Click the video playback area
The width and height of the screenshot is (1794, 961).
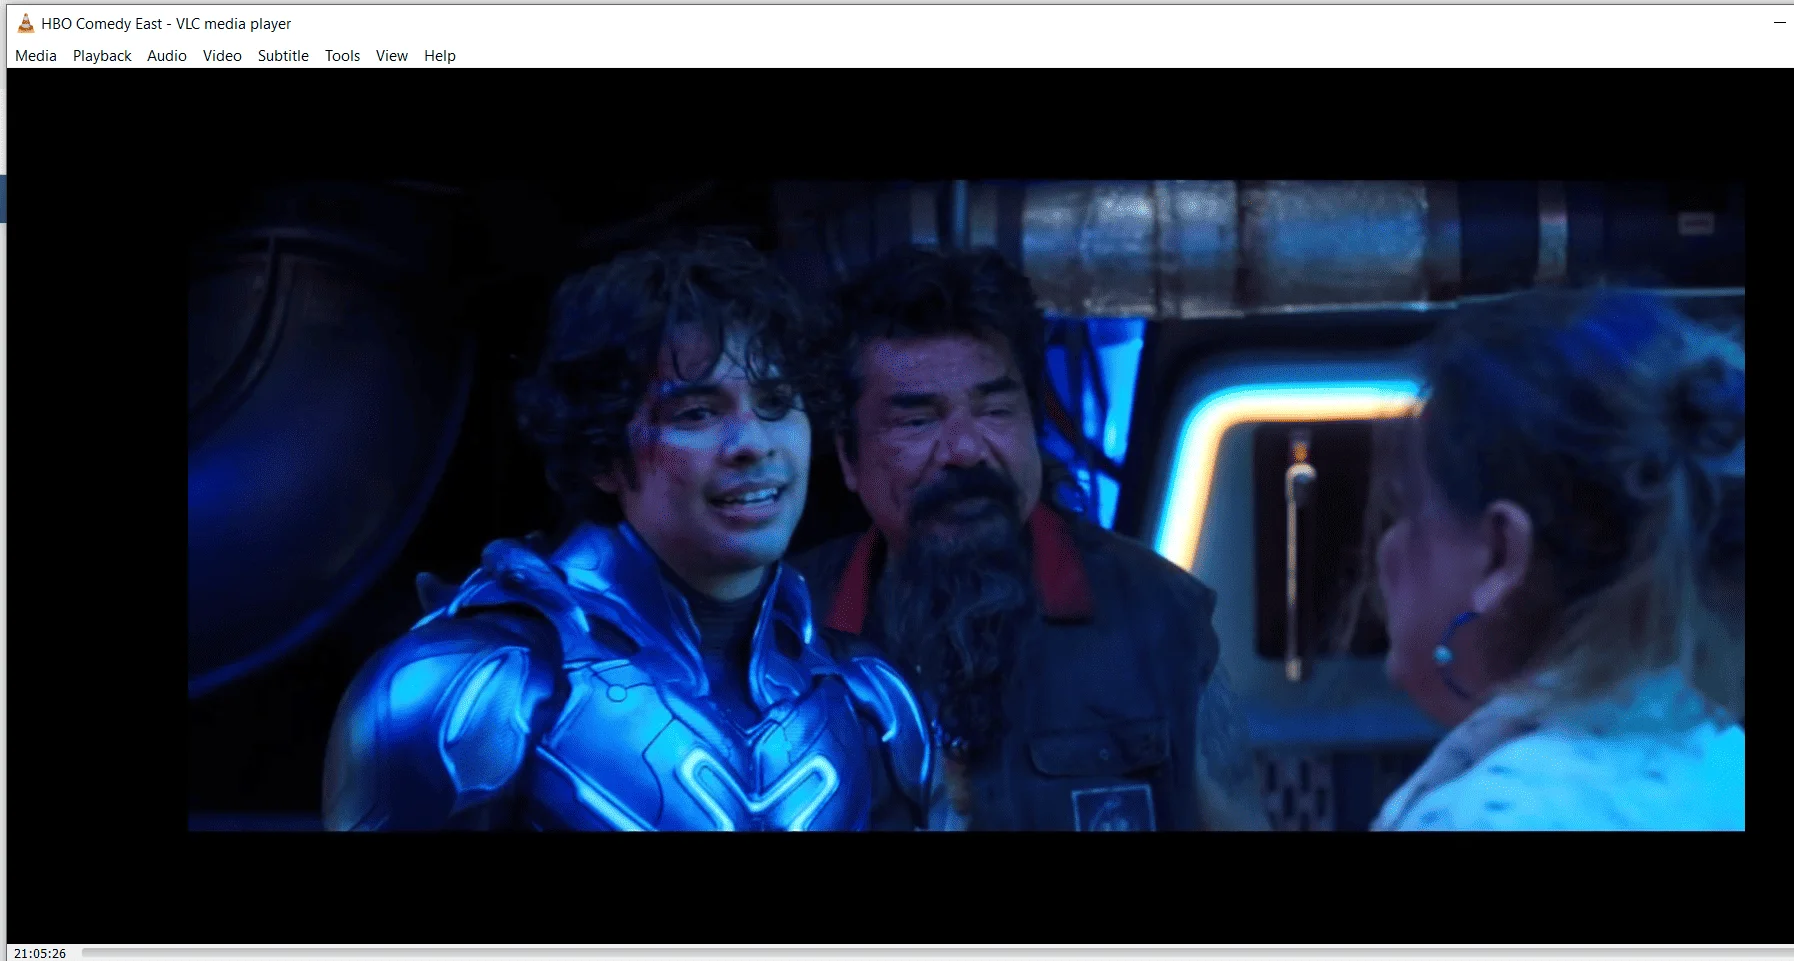coord(900,505)
